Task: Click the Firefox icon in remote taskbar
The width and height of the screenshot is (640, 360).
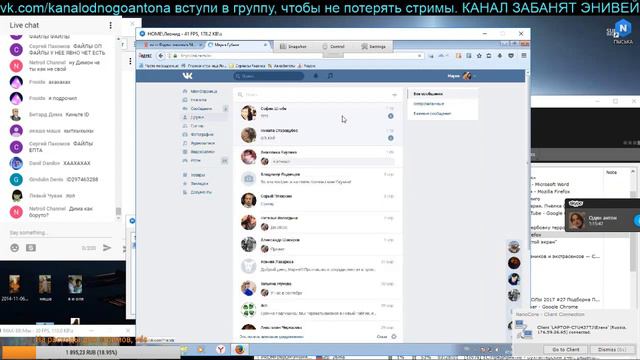Action: 240,349
